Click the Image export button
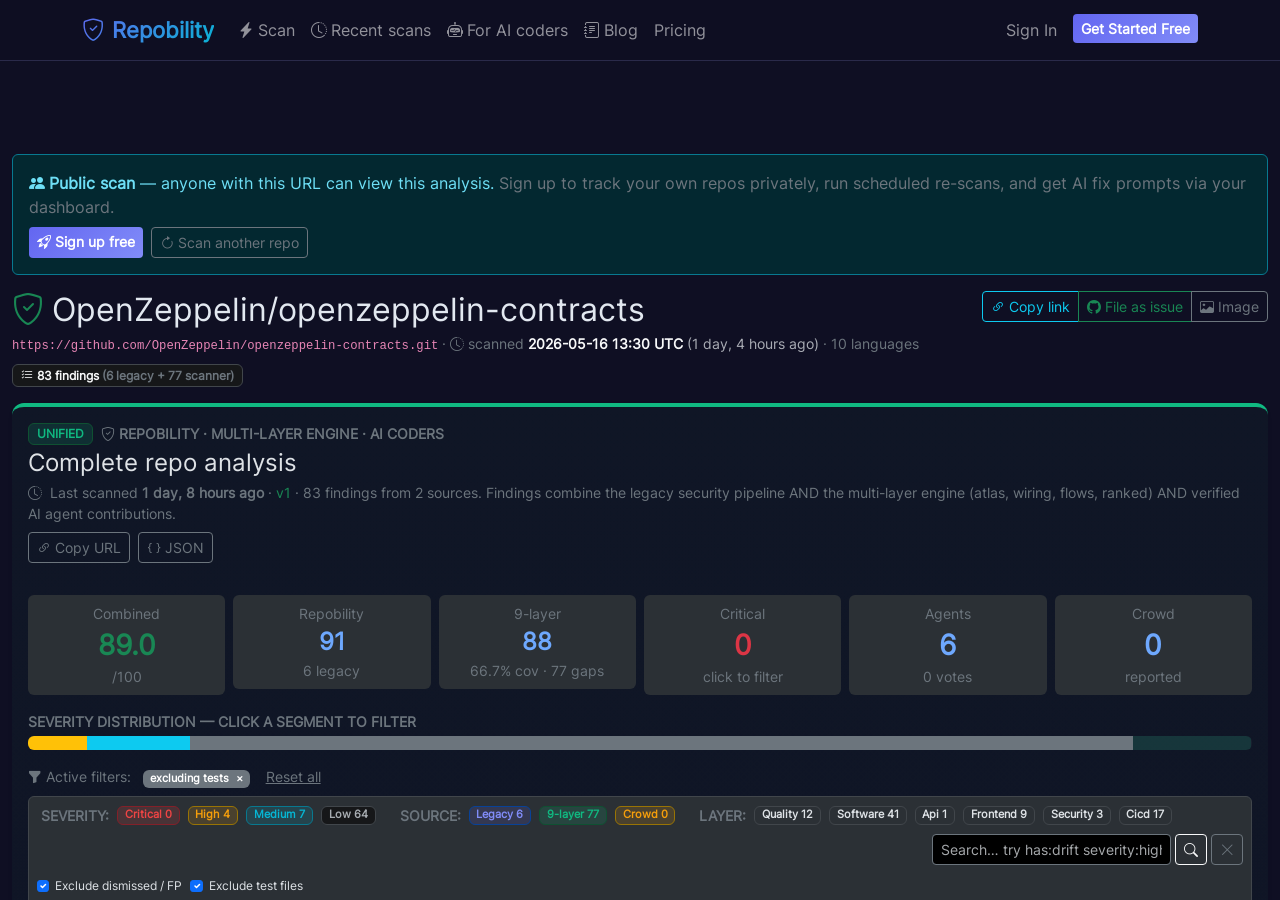 click(x=1230, y=307)
